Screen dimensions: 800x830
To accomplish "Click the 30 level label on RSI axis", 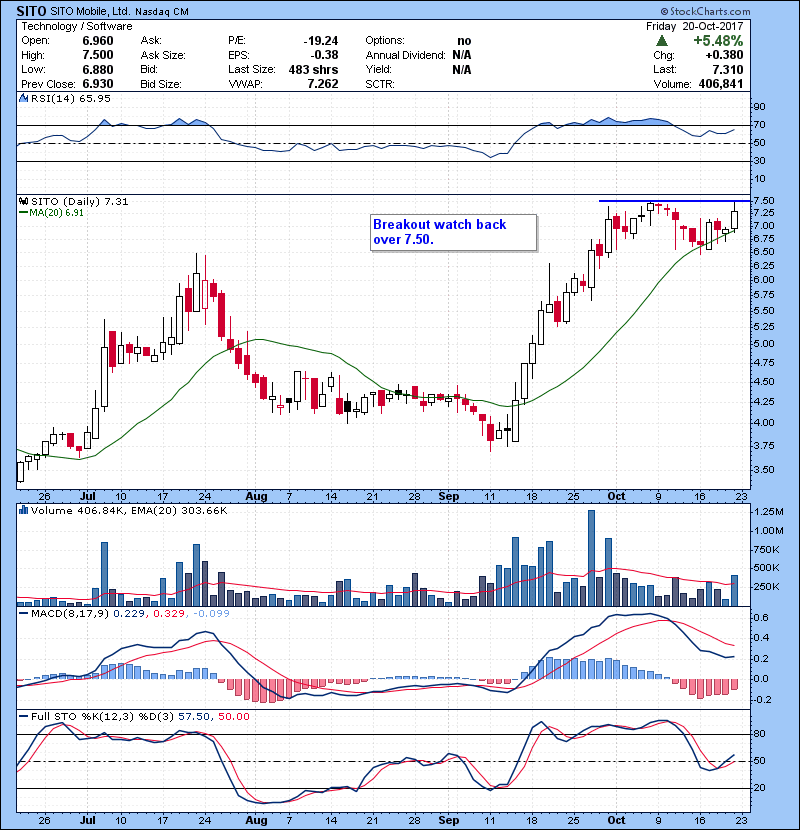I will pyautogui.click(x=759, y=161).
